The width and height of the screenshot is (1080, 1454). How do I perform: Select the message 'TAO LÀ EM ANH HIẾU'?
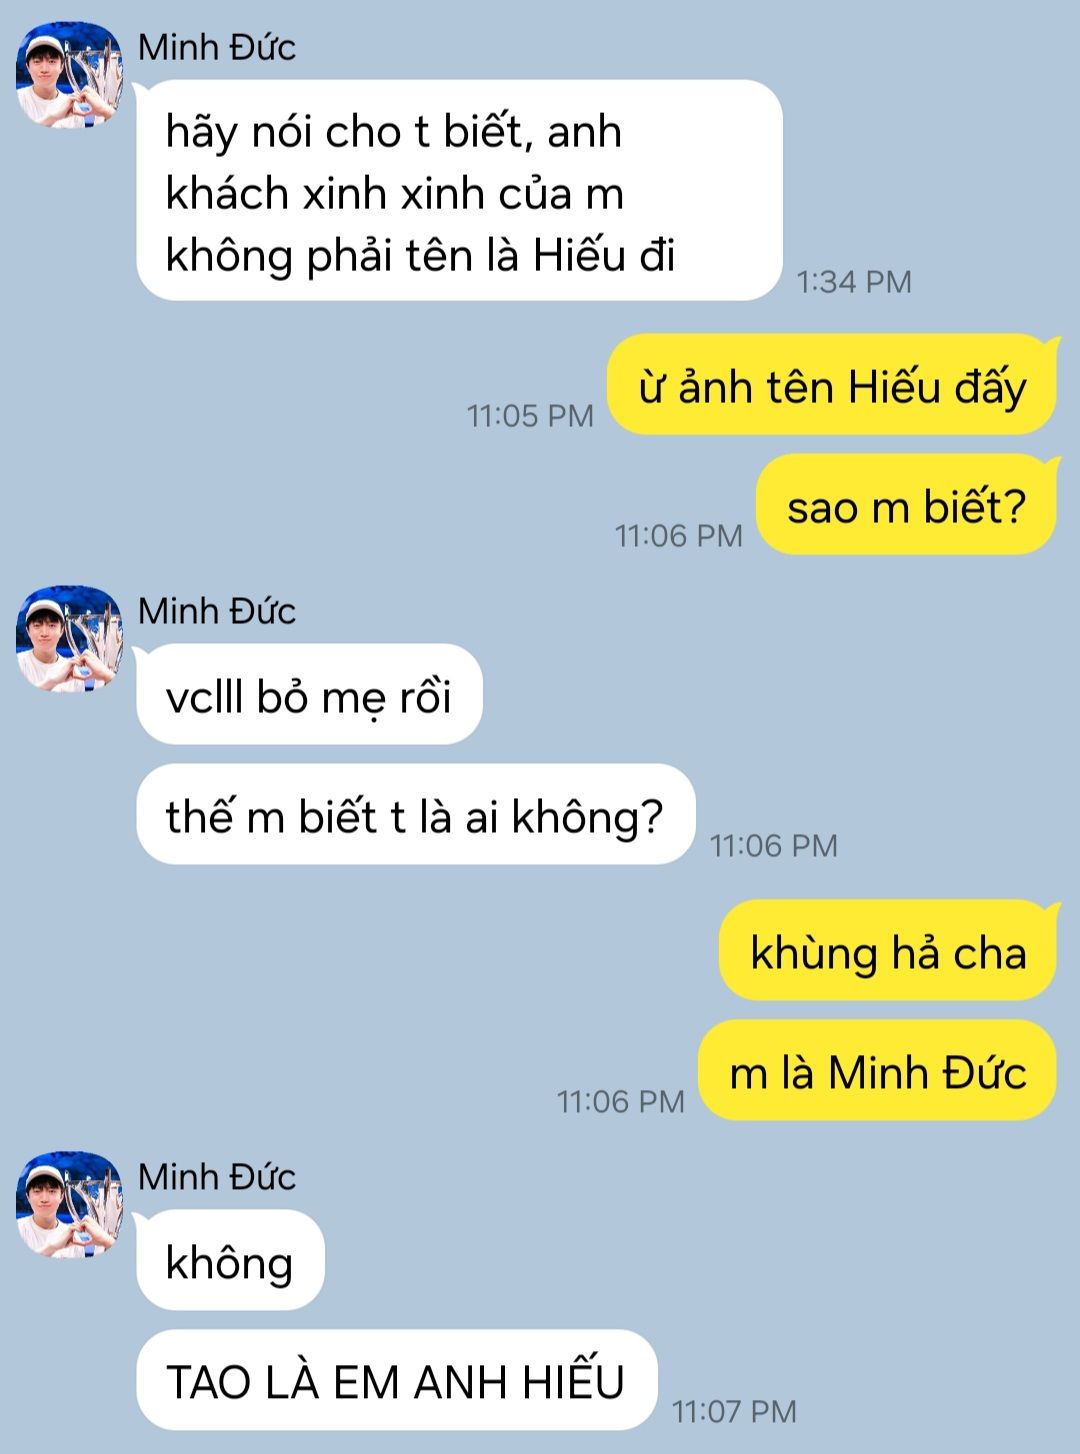click(396, 1380)
